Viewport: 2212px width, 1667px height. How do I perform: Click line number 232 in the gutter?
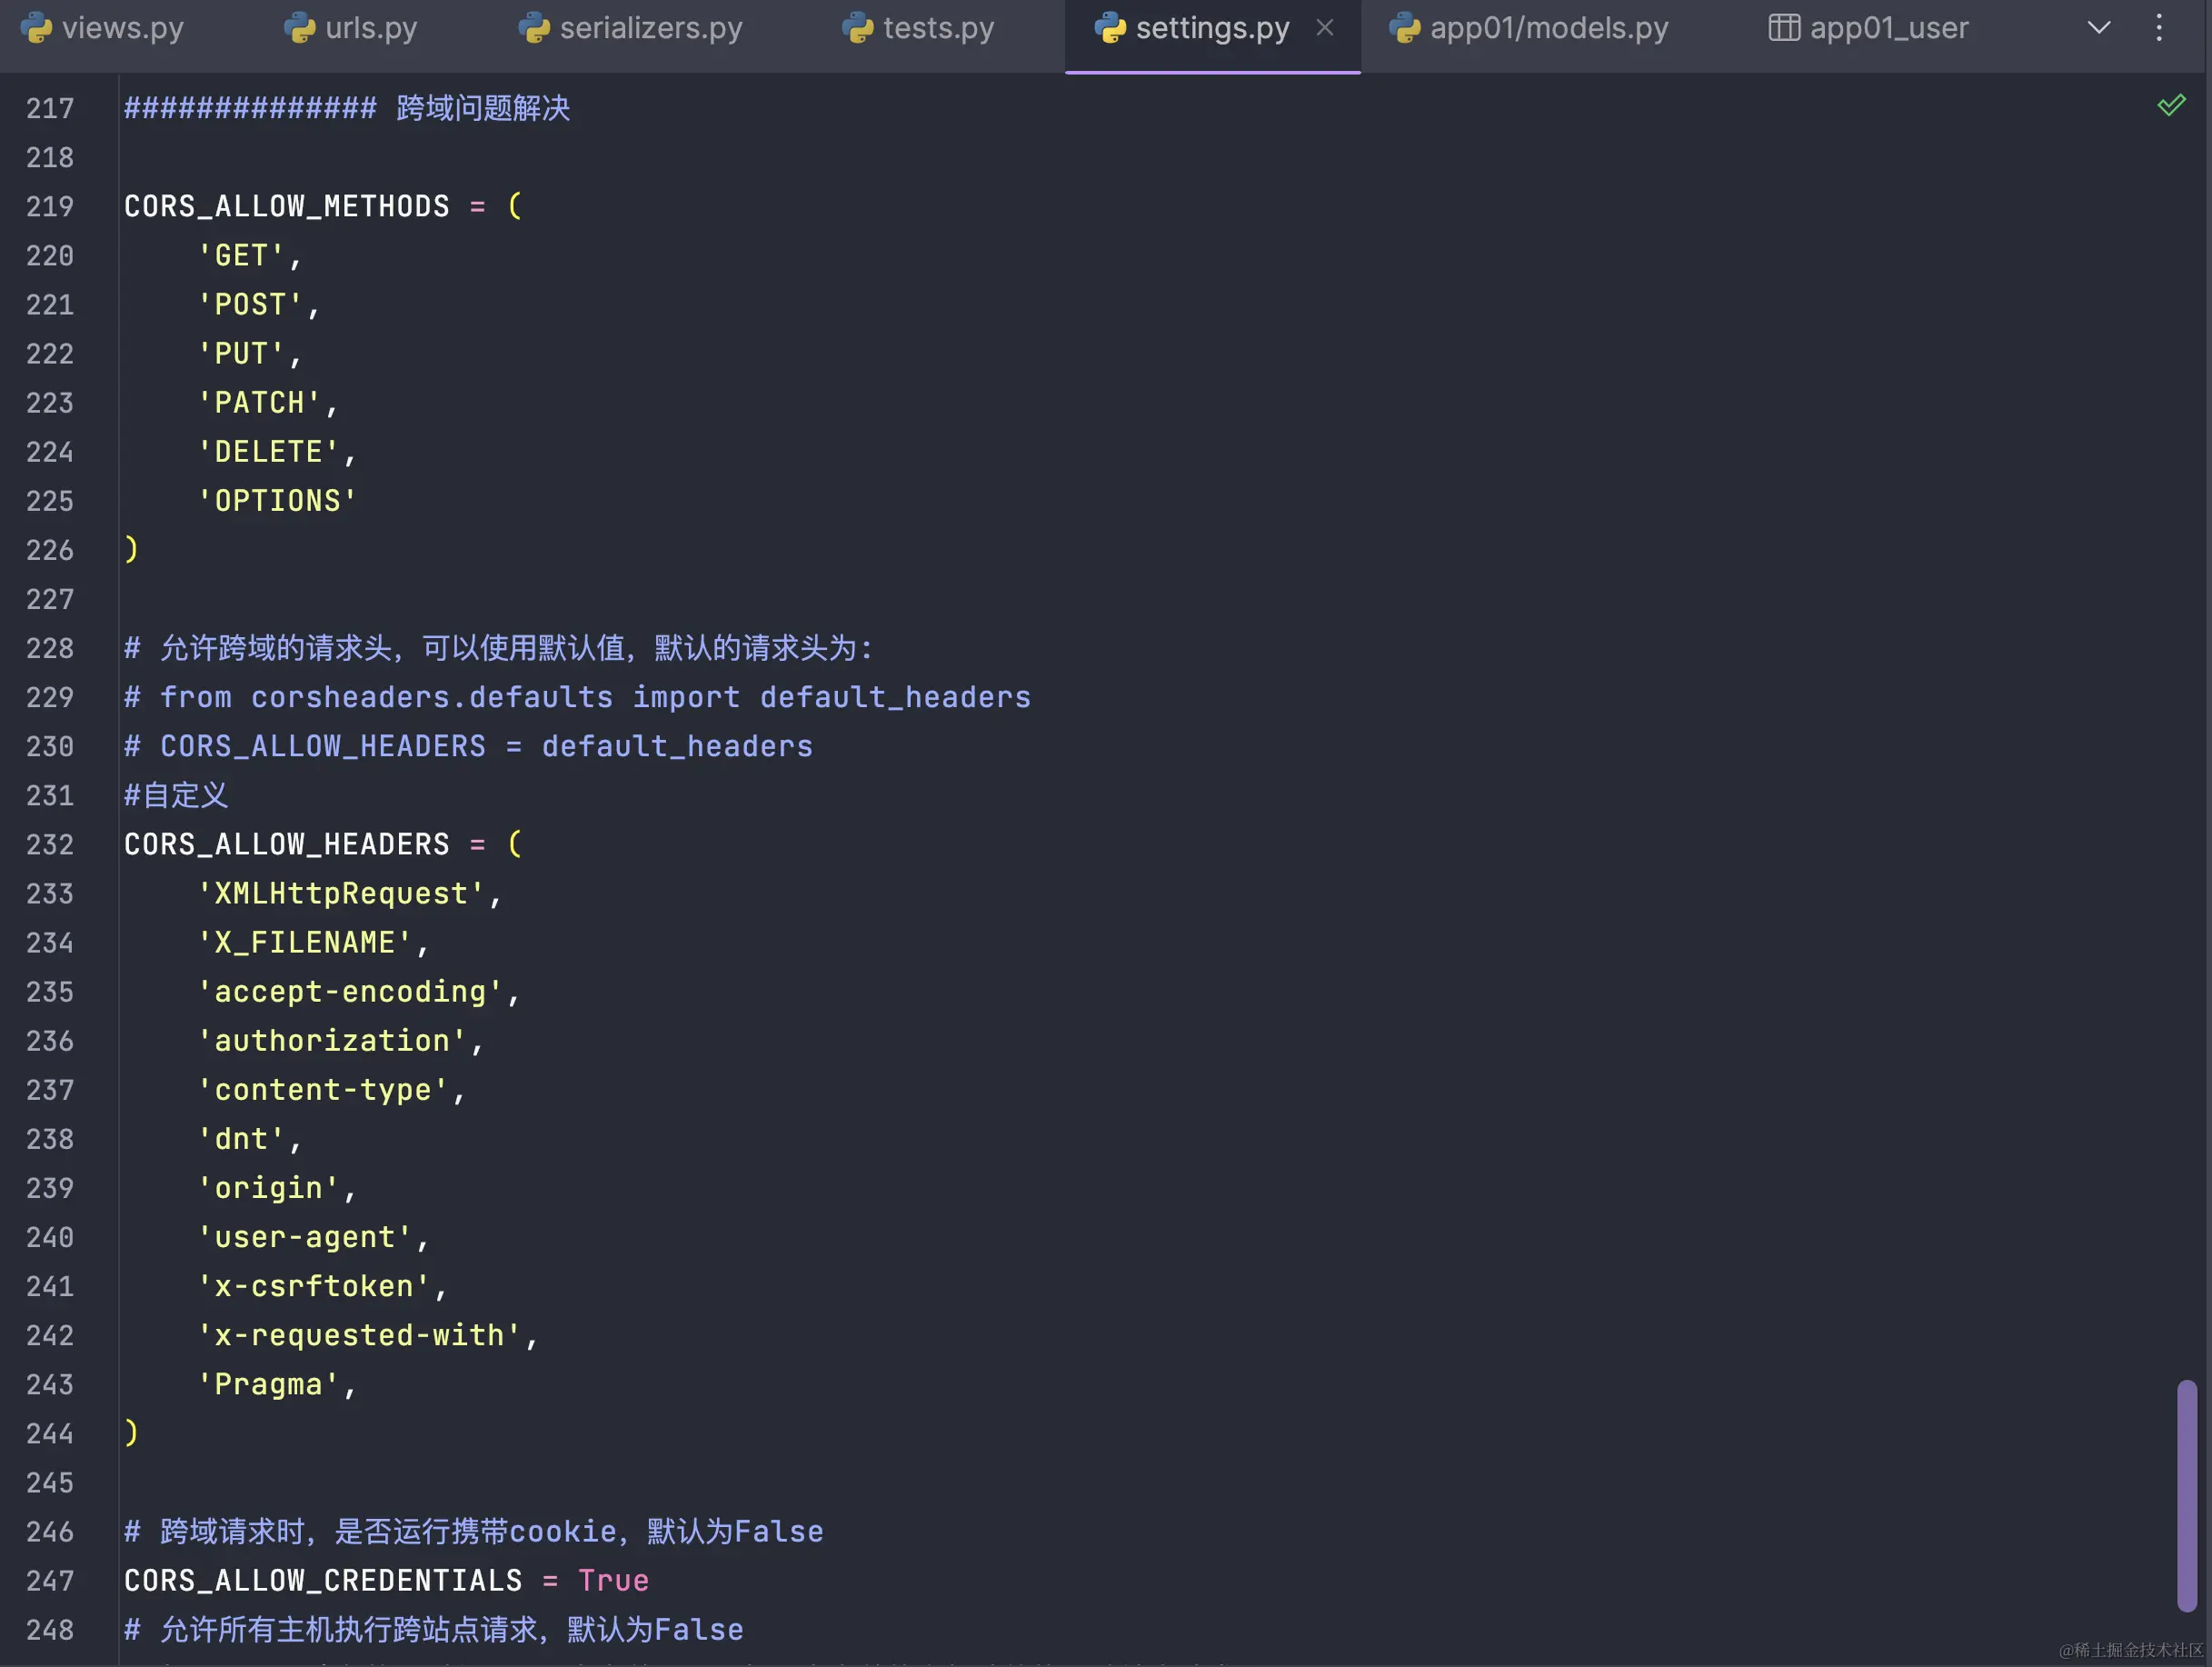(x=50, y=845)
